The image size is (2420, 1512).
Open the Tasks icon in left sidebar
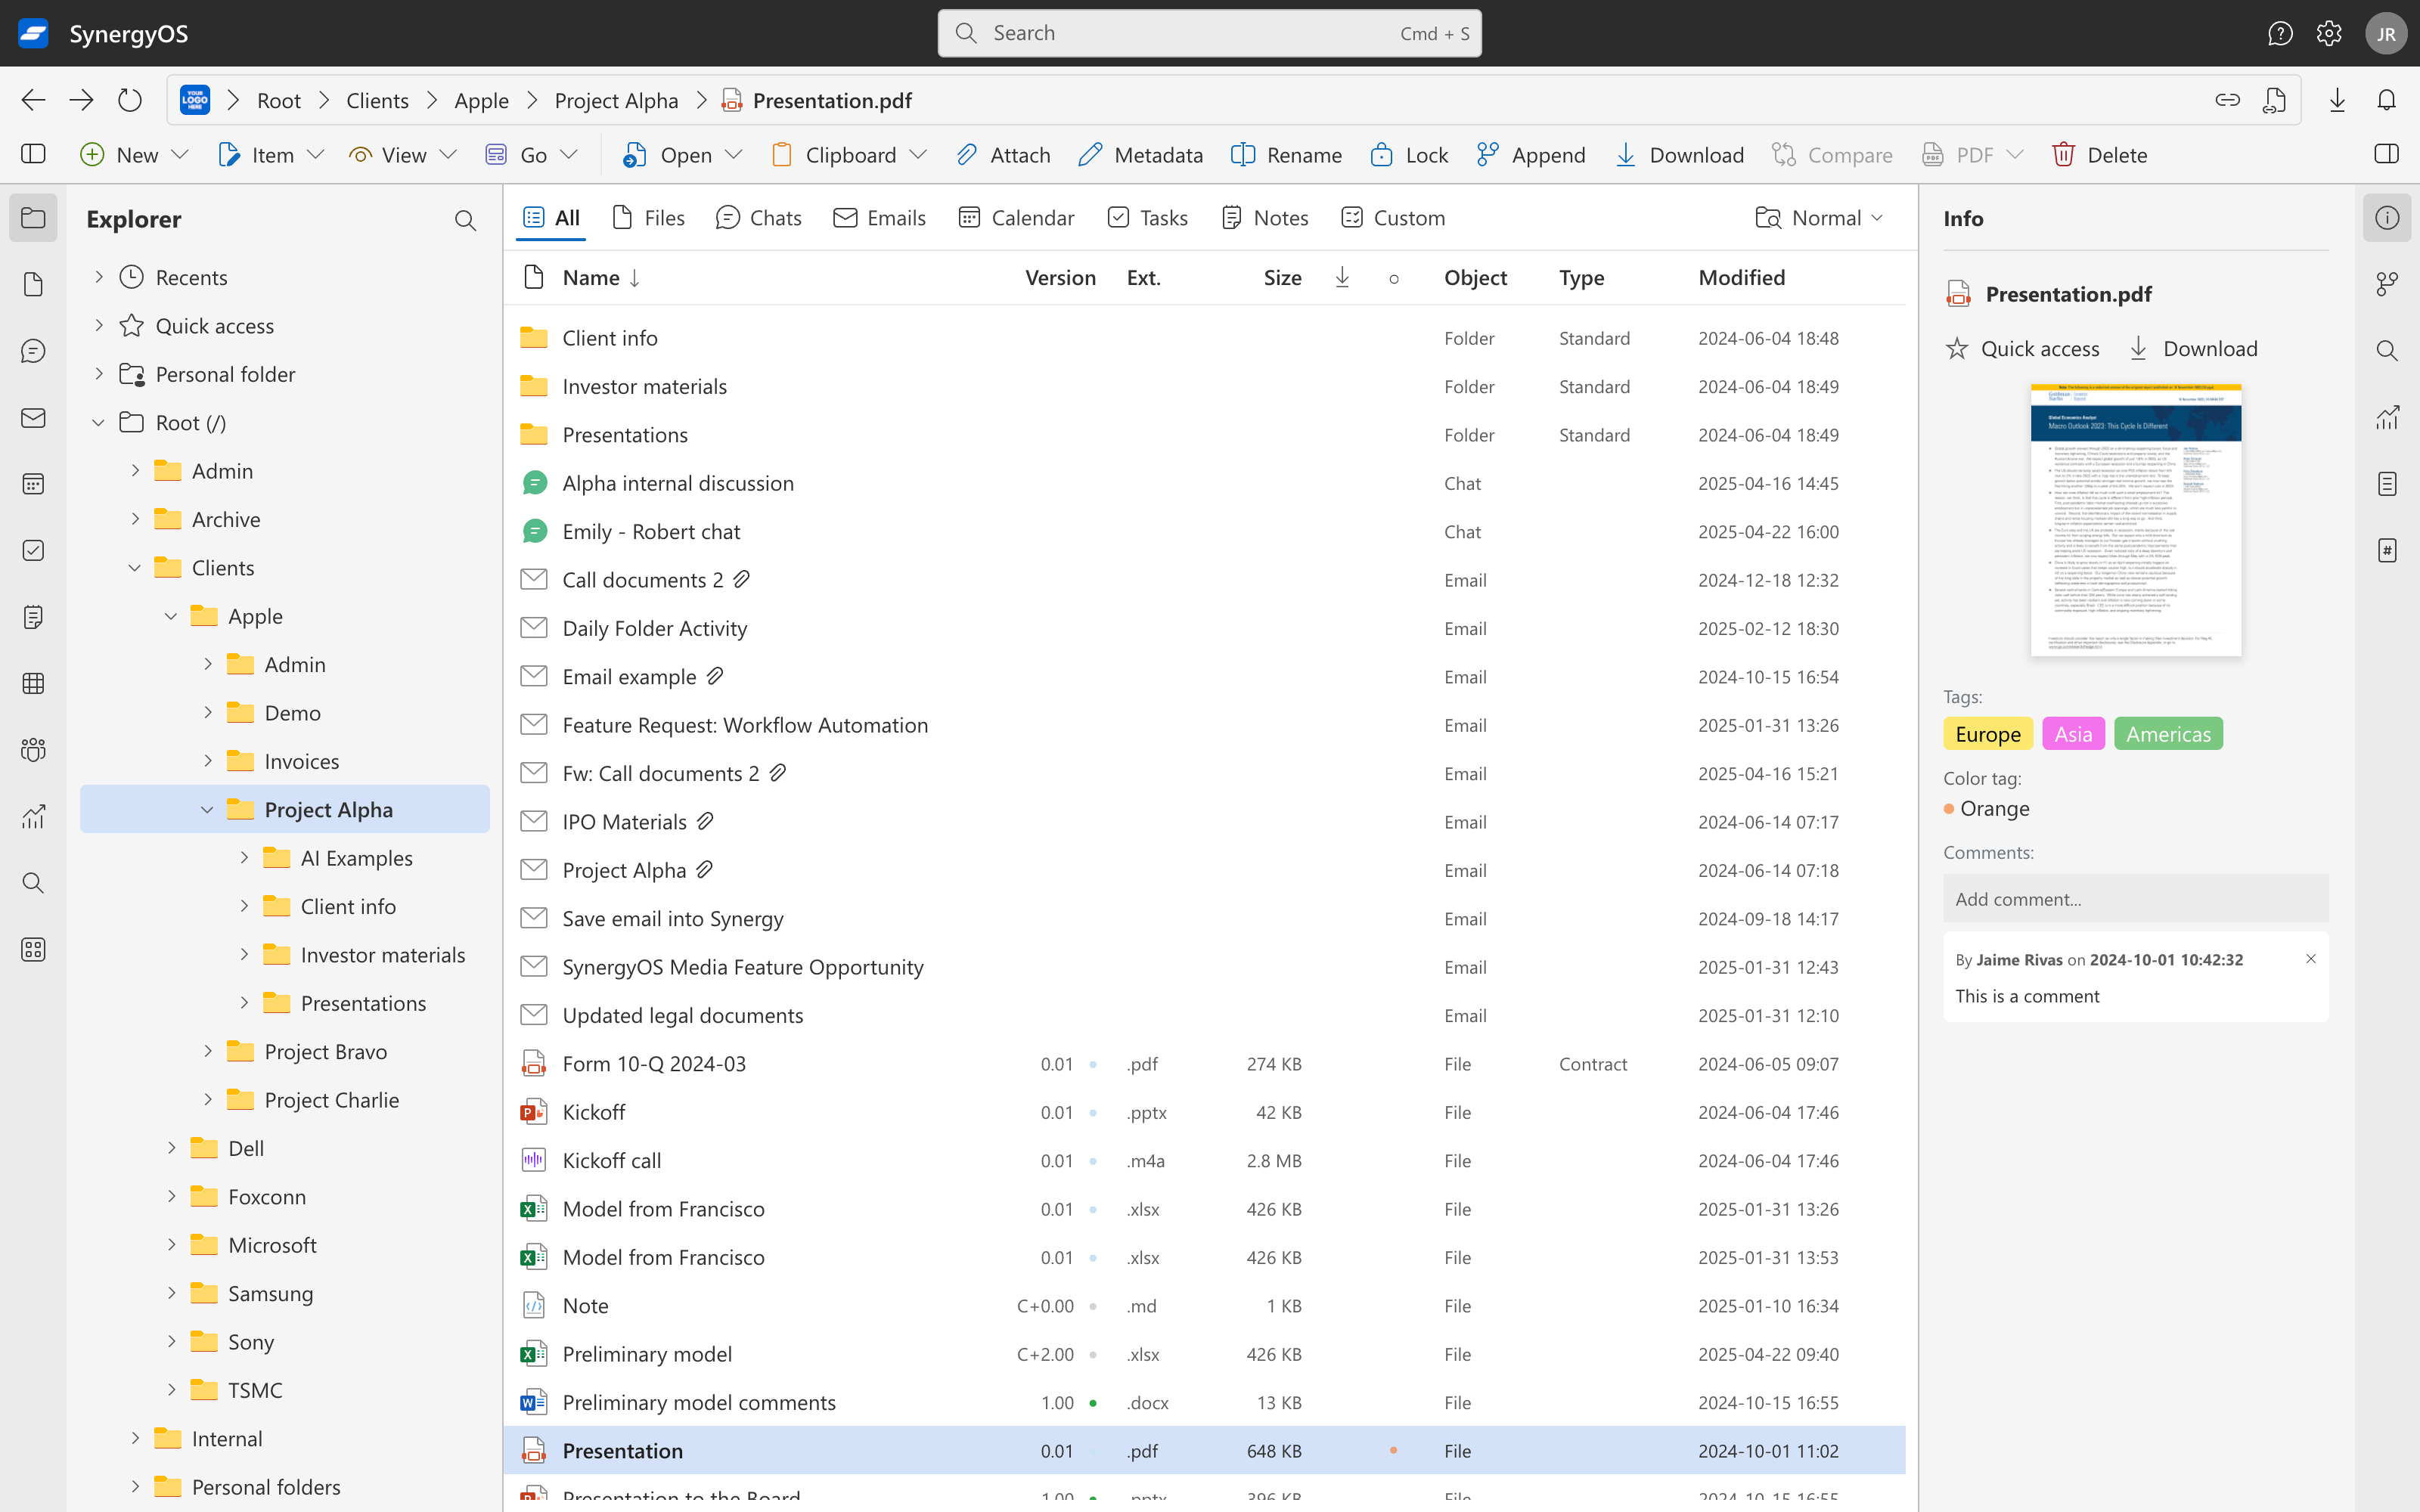pos(33,551)
